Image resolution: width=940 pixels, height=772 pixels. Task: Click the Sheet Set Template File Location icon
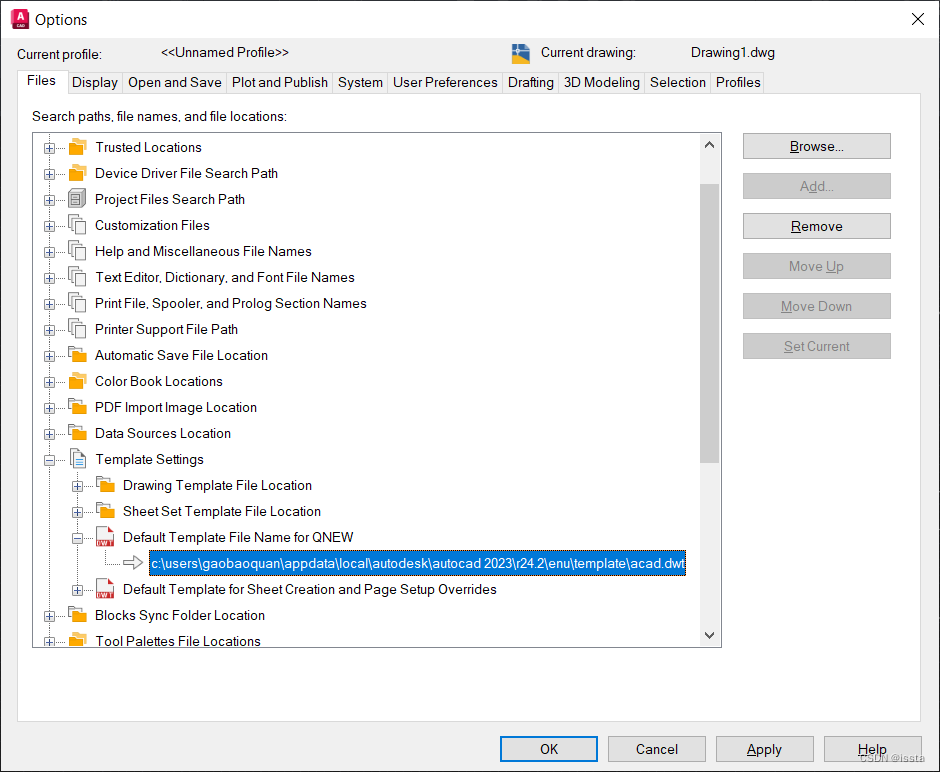tap(106, 511)
